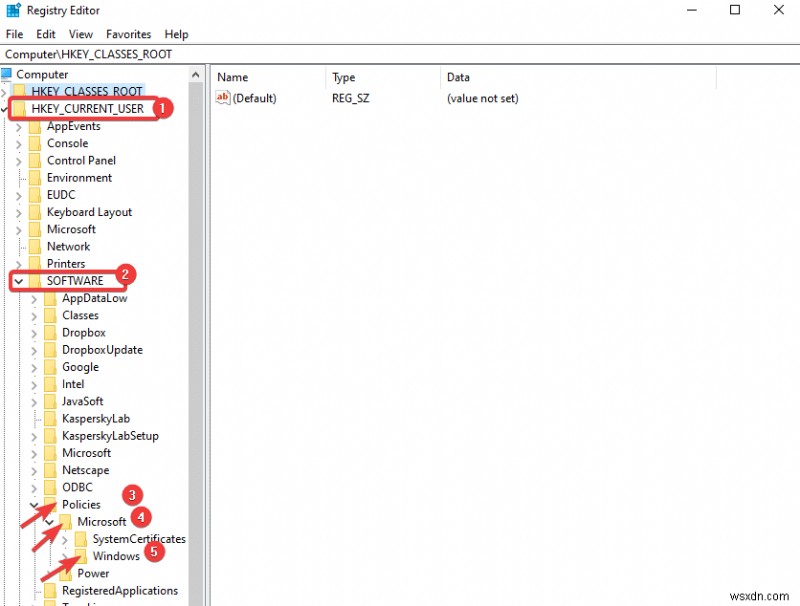
Task: Open the View menu
Action: [x=80, y=33]
